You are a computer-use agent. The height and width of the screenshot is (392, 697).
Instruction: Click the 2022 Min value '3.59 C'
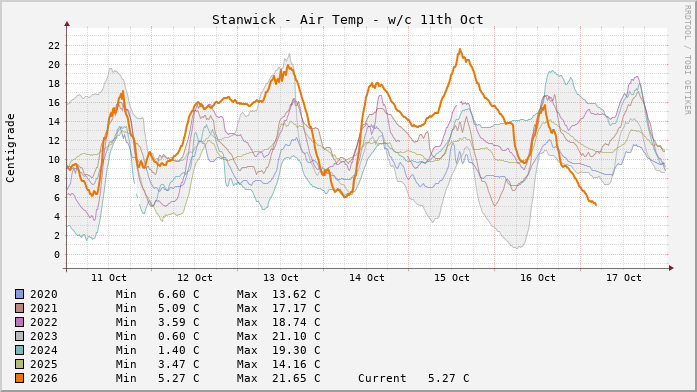[179, 322]
